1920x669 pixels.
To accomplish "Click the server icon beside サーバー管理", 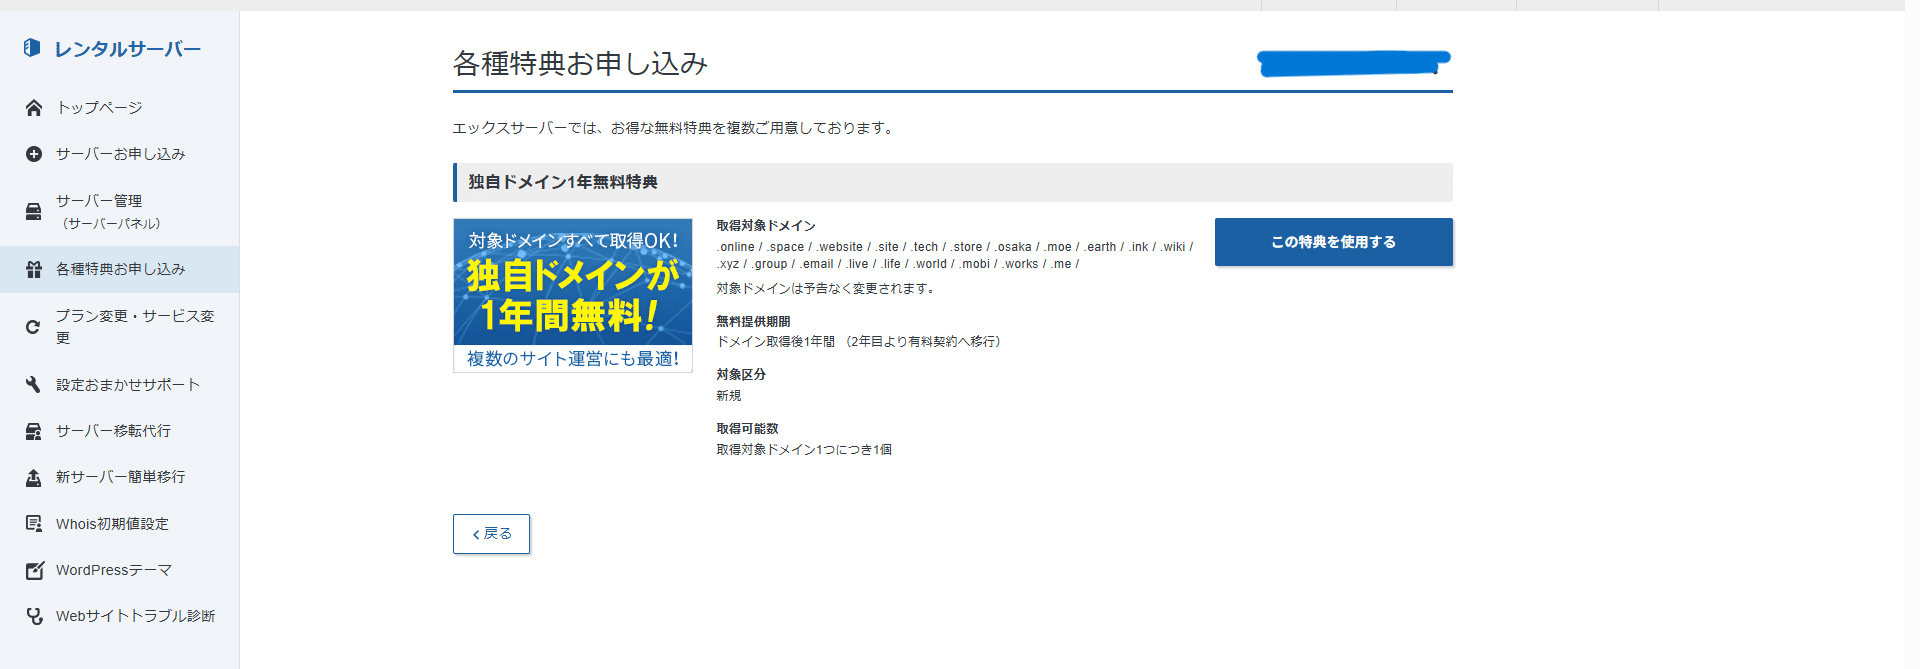I will pyautogui.click(x=34, y=211).
